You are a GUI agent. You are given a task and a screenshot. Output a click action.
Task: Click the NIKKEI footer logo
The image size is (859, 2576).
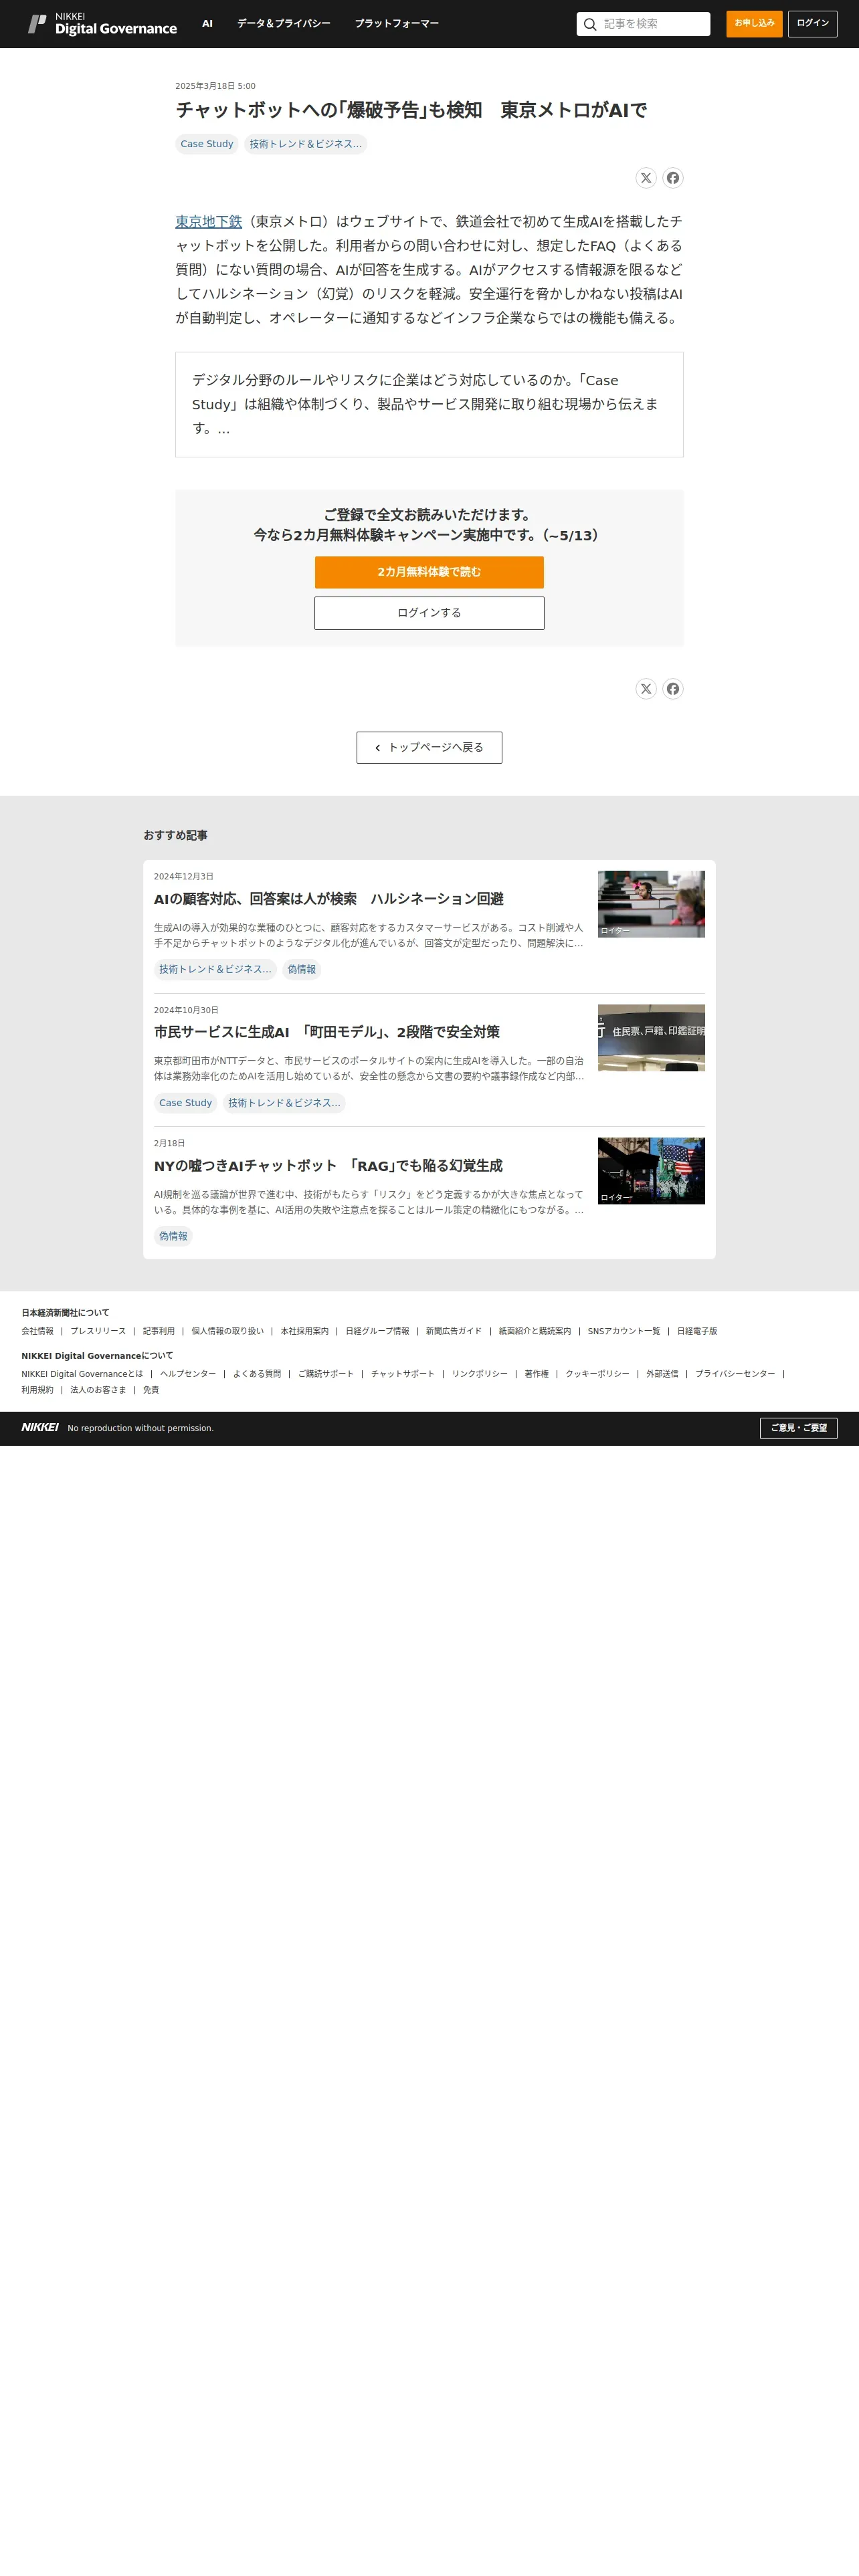tap(40, 1427)
